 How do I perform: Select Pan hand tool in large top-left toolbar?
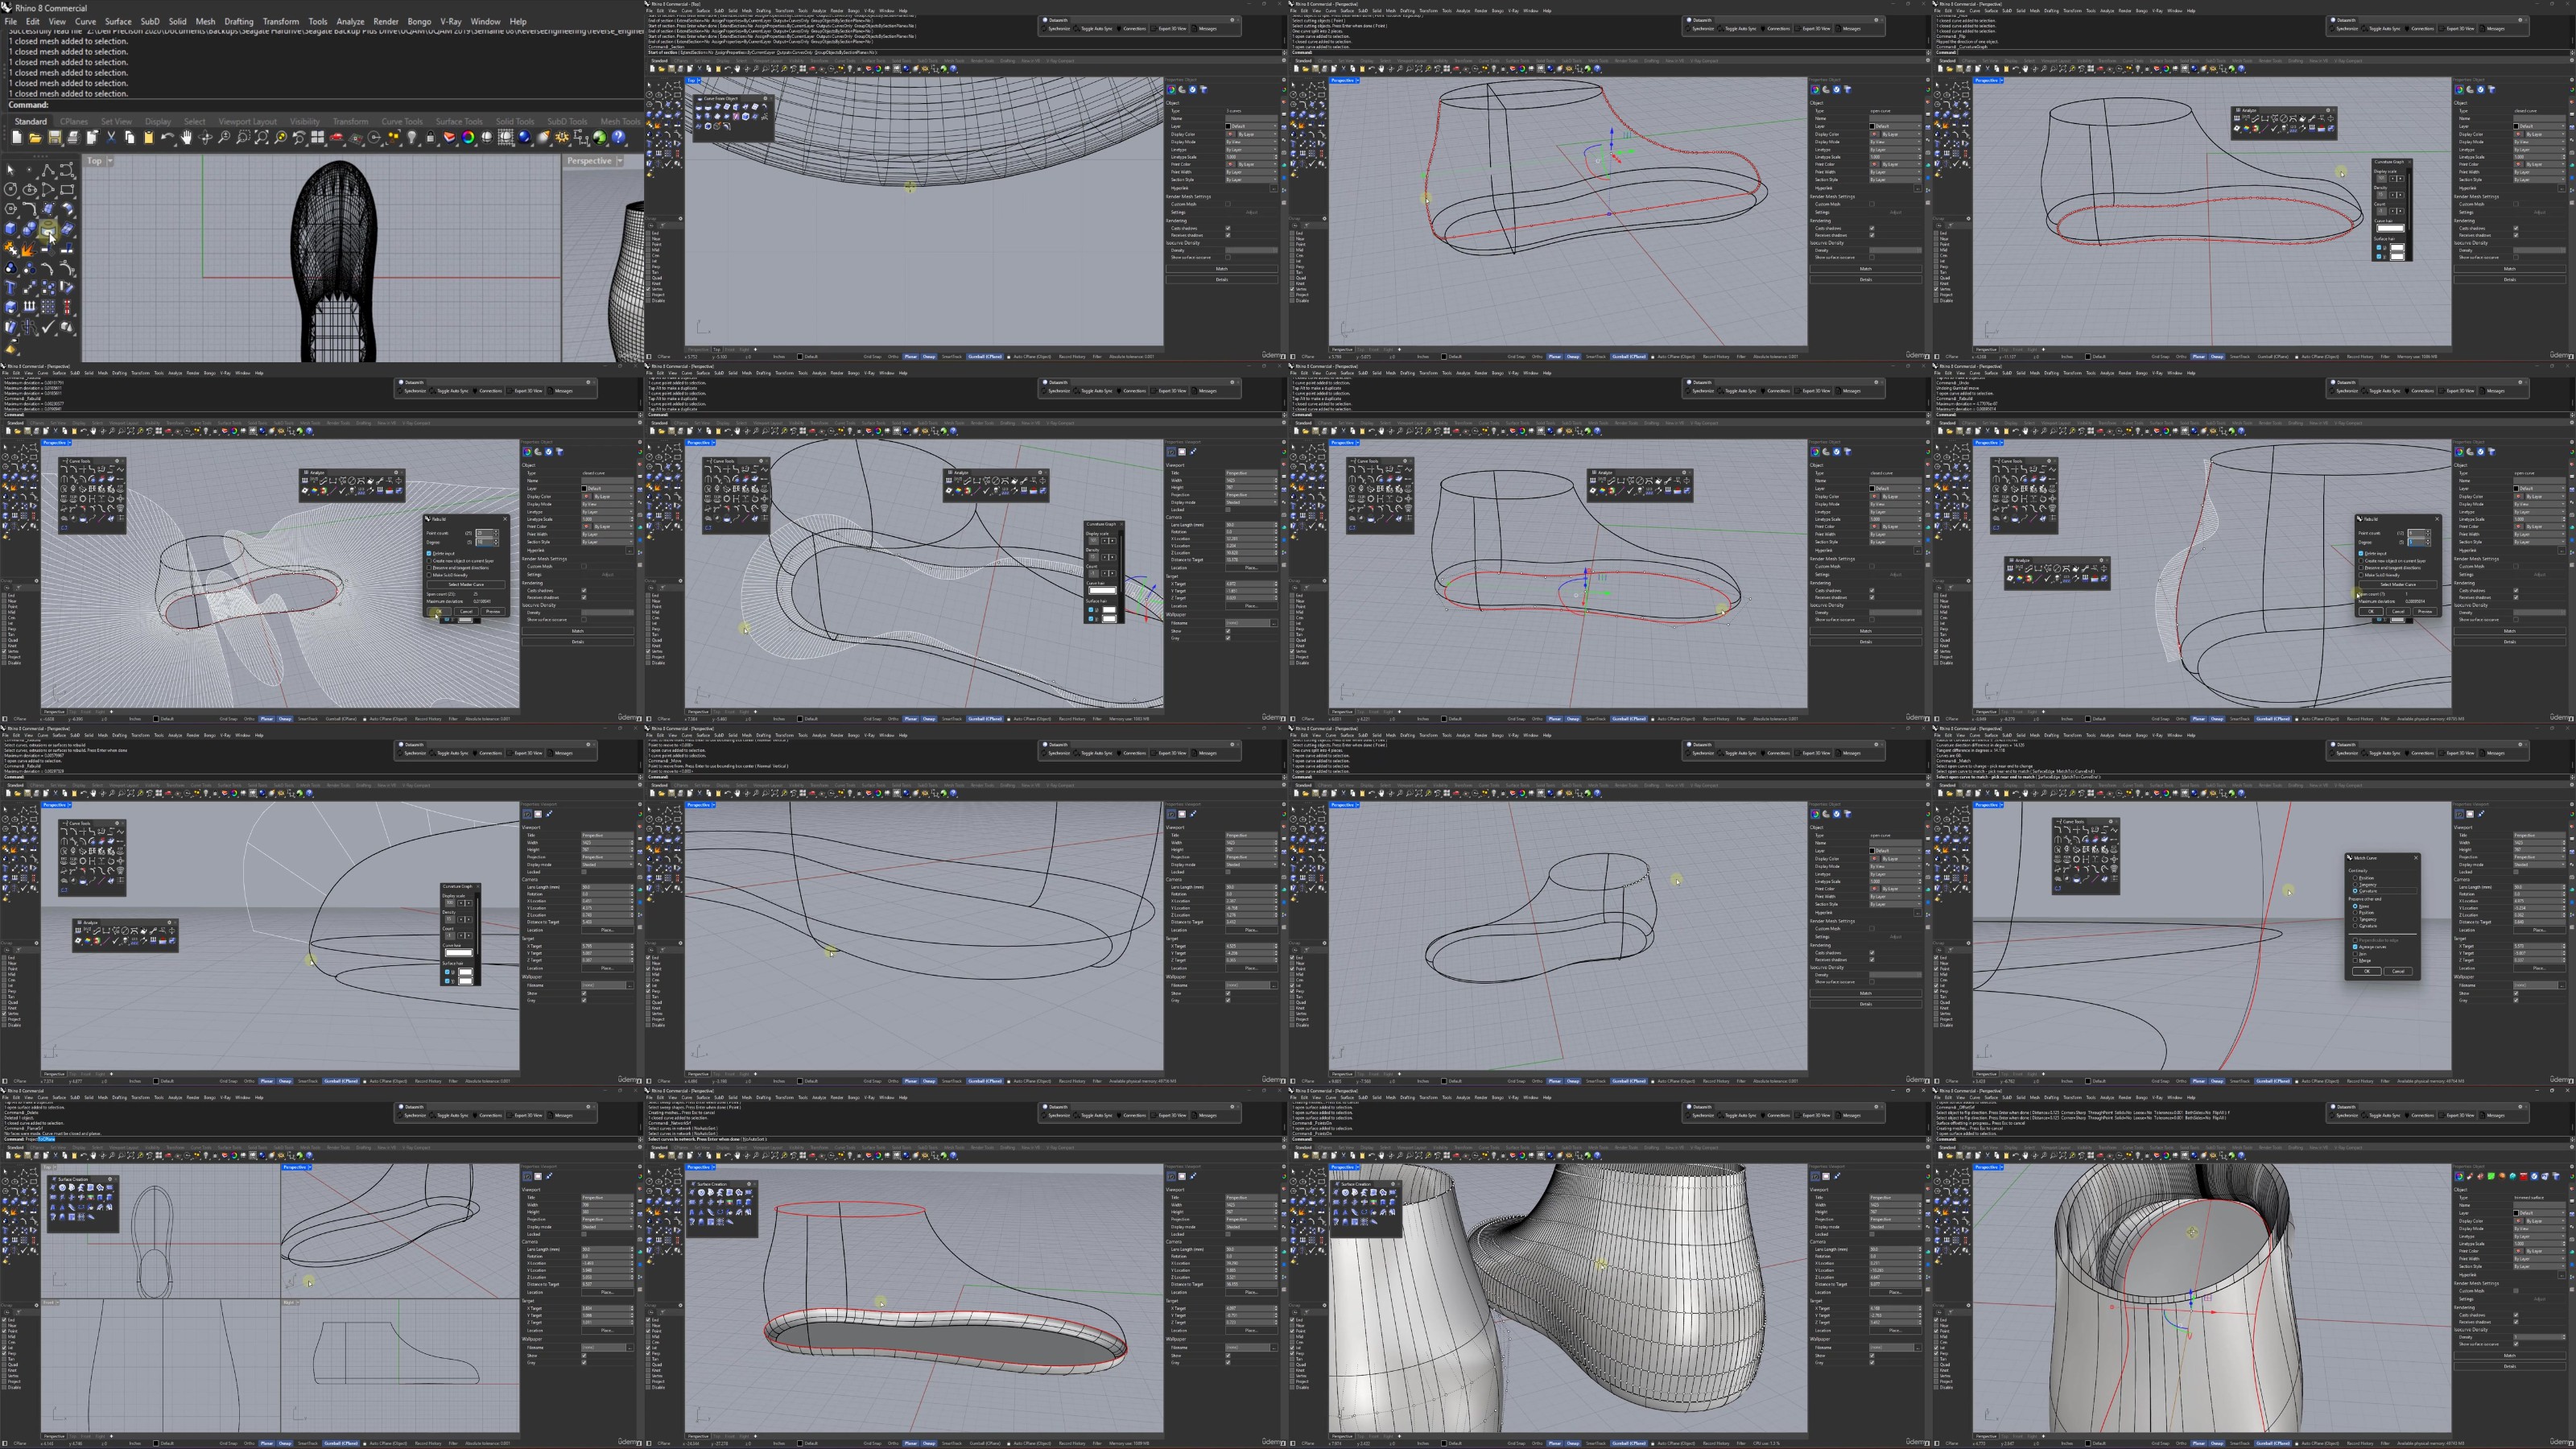point(186,137)
